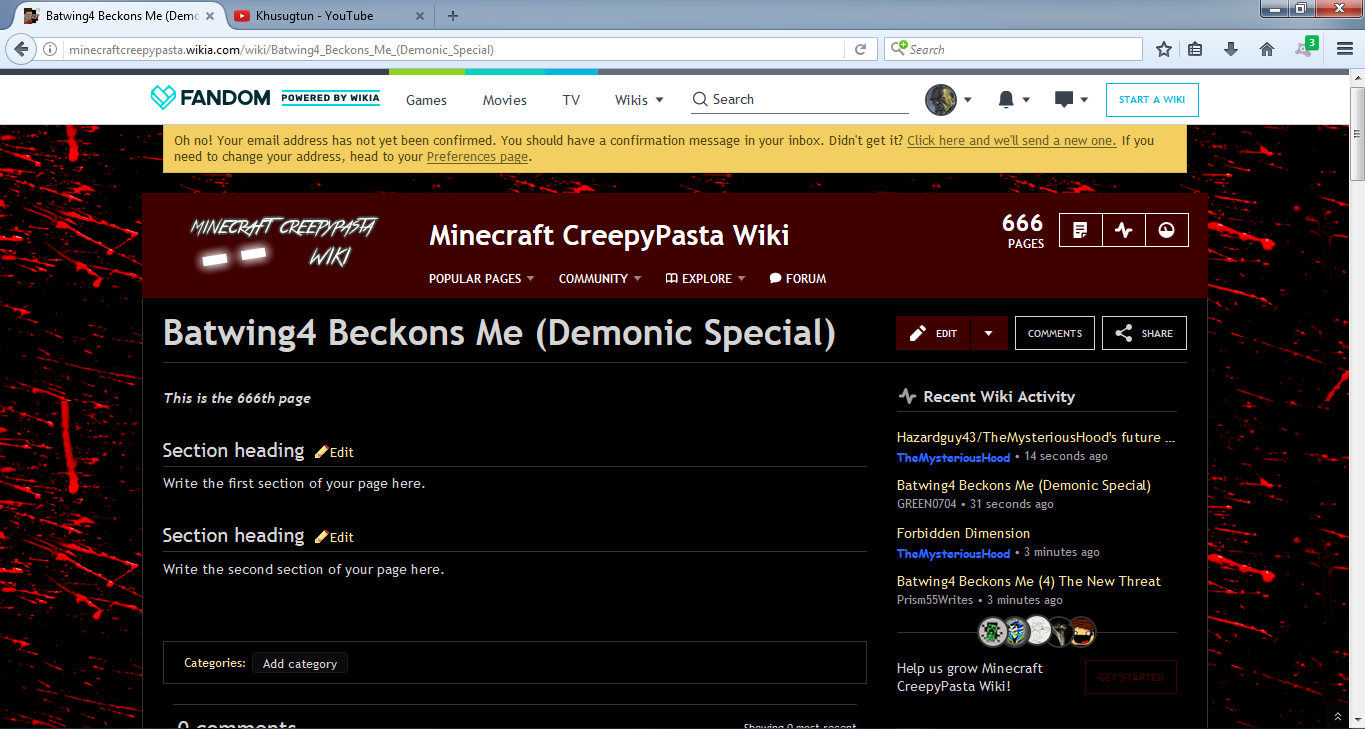Click the START A WIKI button

(x=1152, y=100)
